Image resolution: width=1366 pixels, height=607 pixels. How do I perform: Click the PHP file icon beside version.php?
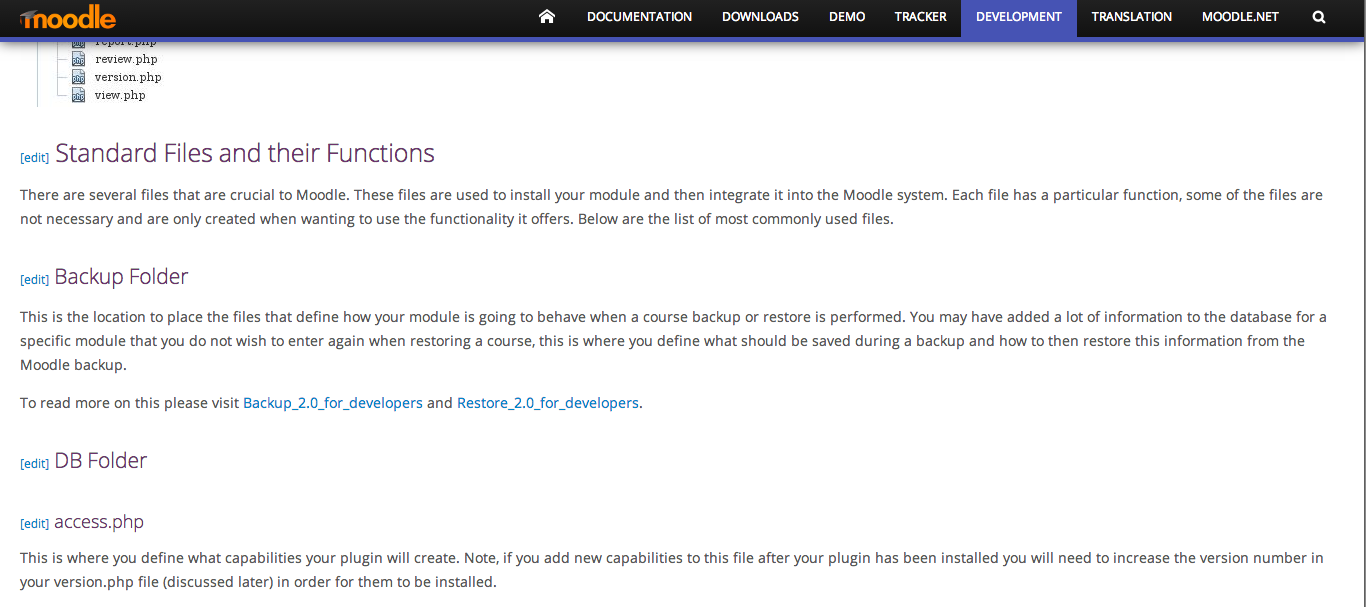pos(78,77)
